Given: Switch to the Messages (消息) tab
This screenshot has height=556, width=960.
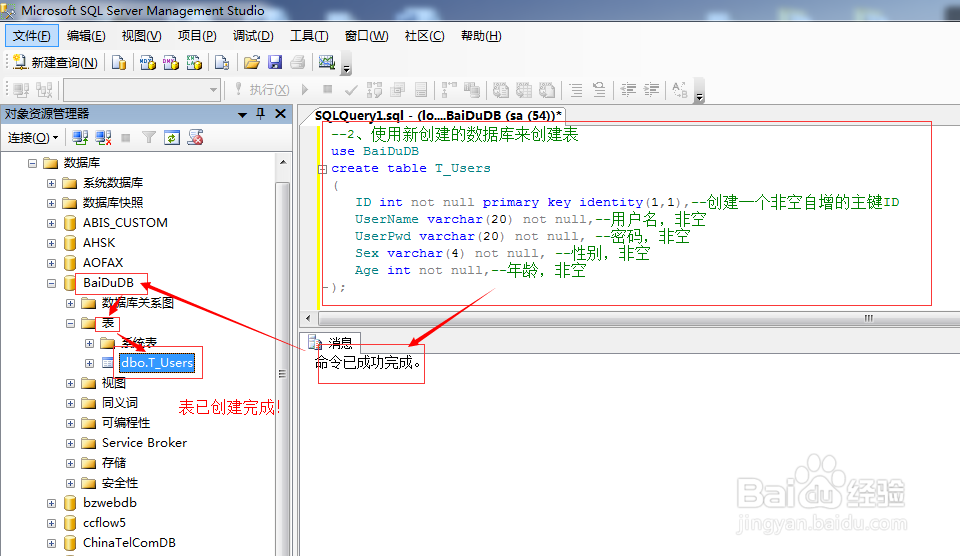Looking at the screenshot, I should pyautogui.click(x=331, y=342).
